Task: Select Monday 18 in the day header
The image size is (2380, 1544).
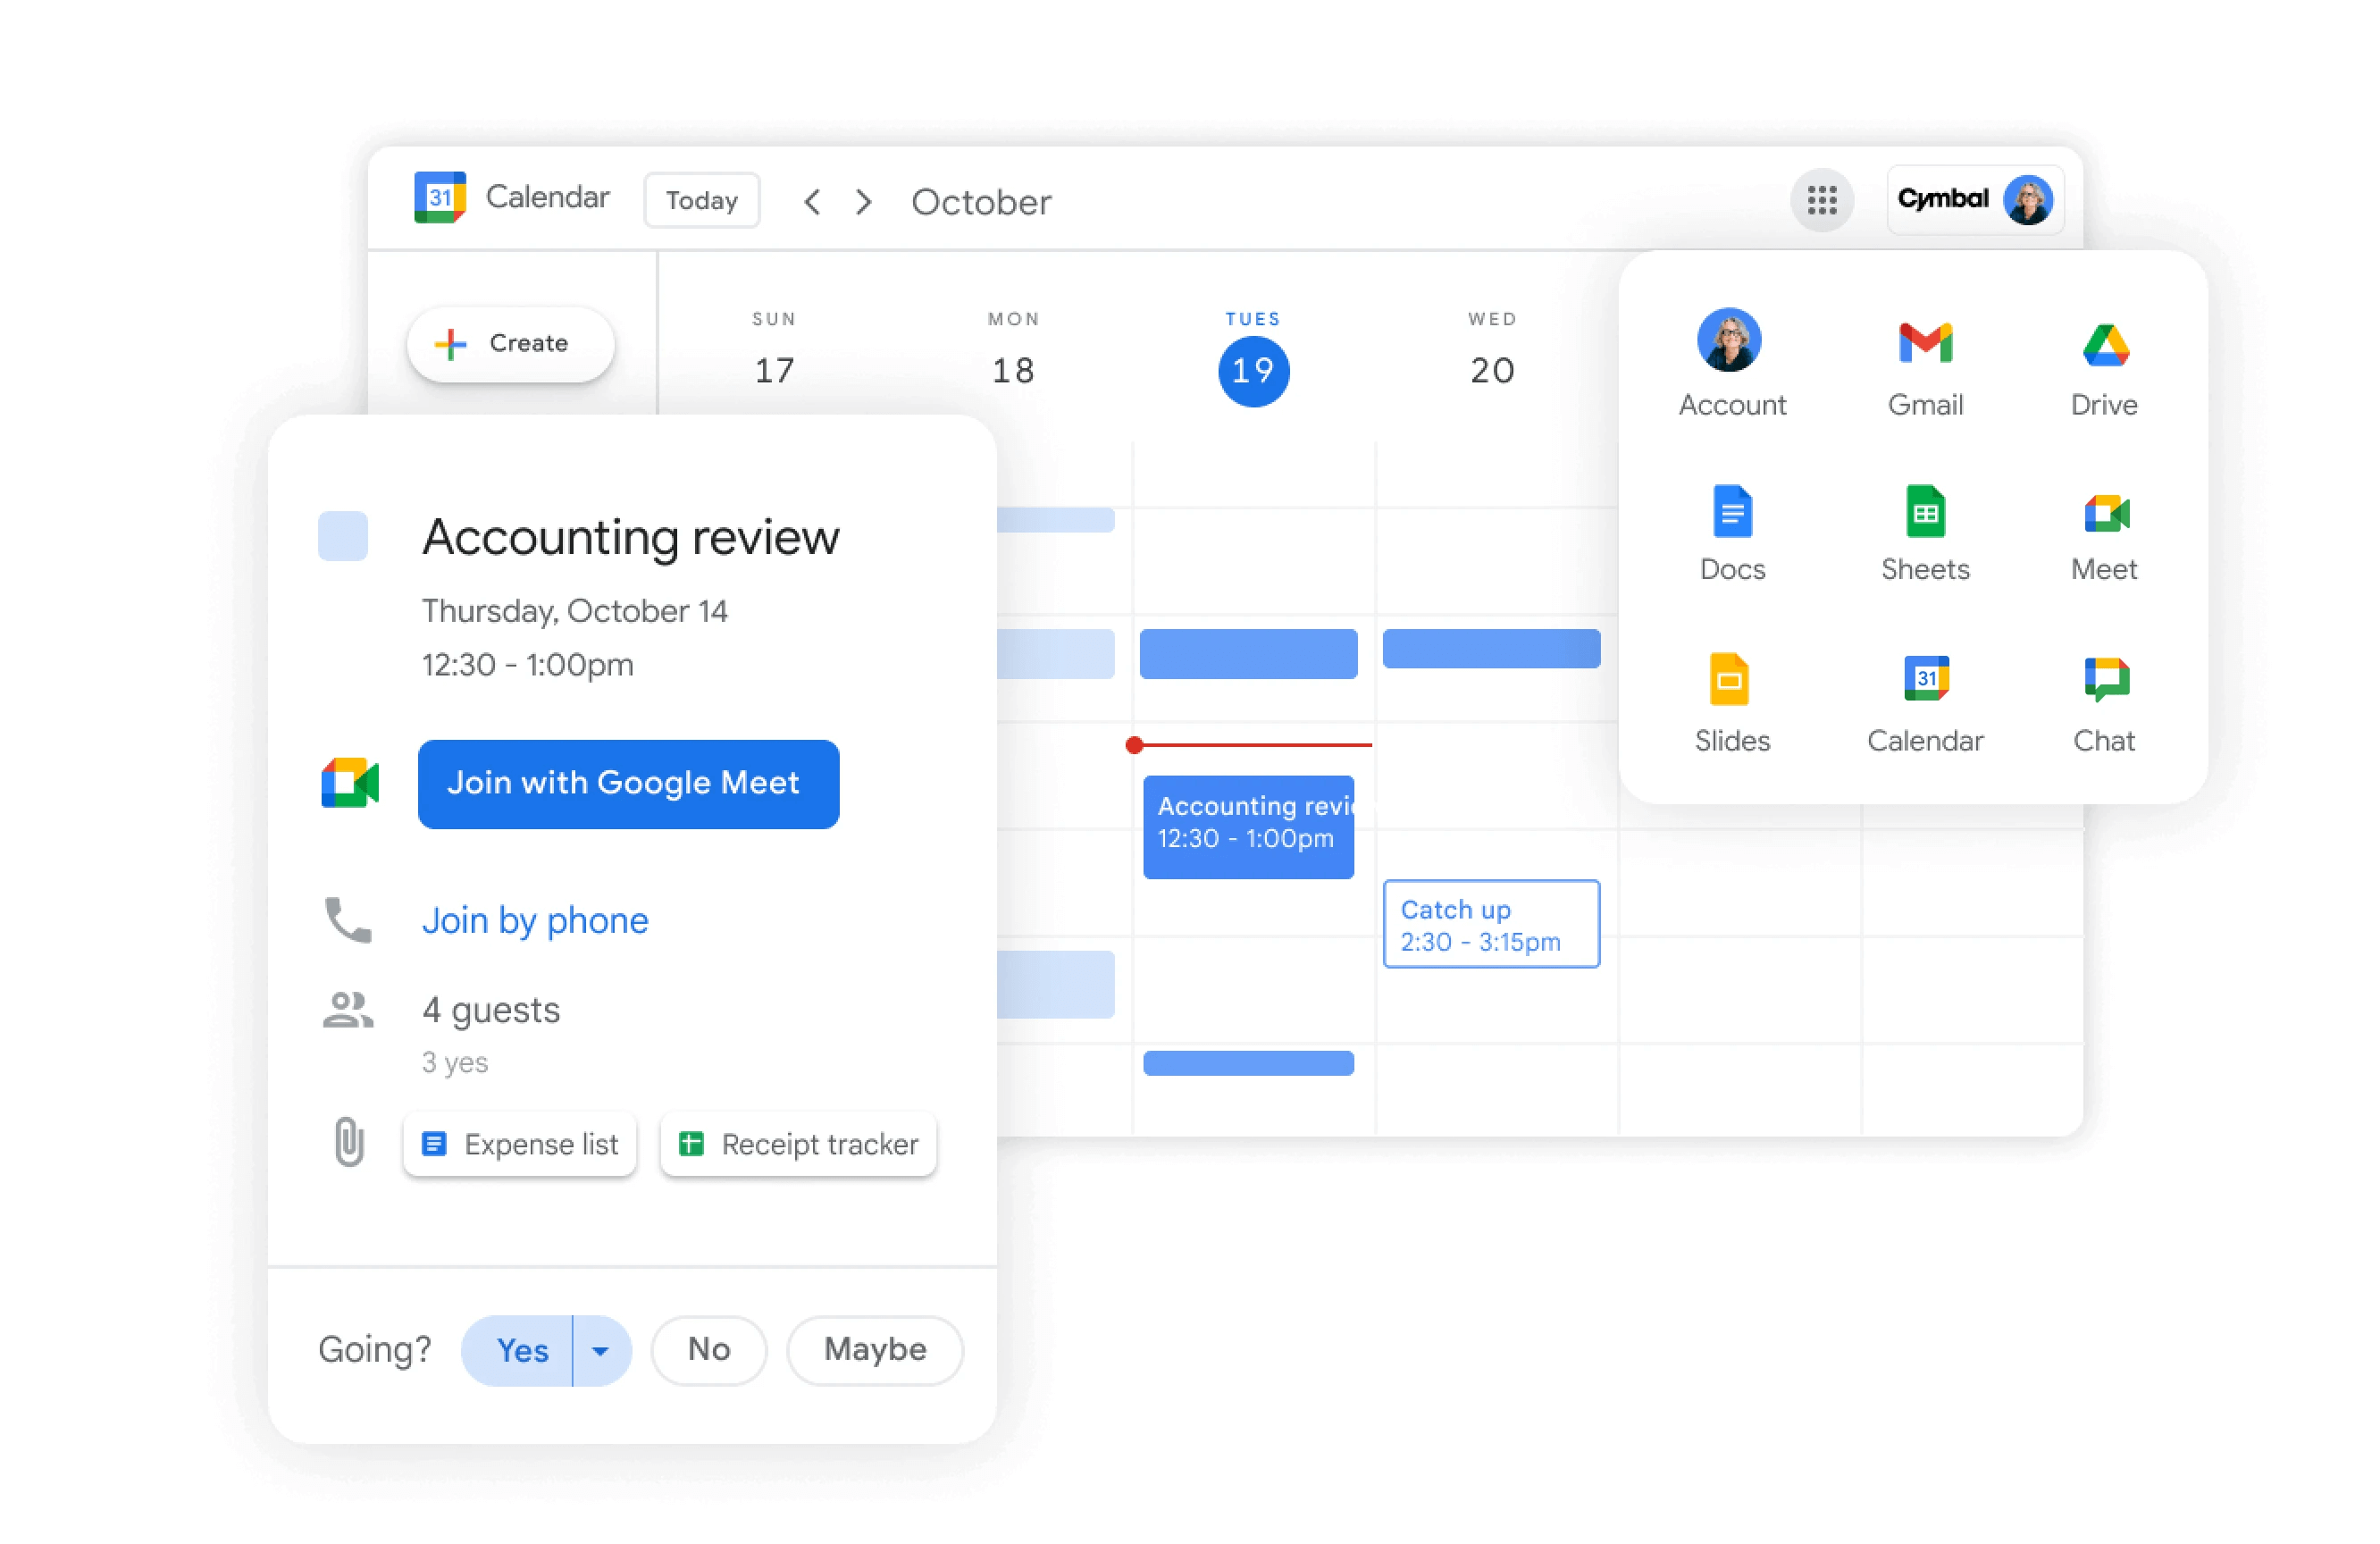Action: [x=1012, y=371]
